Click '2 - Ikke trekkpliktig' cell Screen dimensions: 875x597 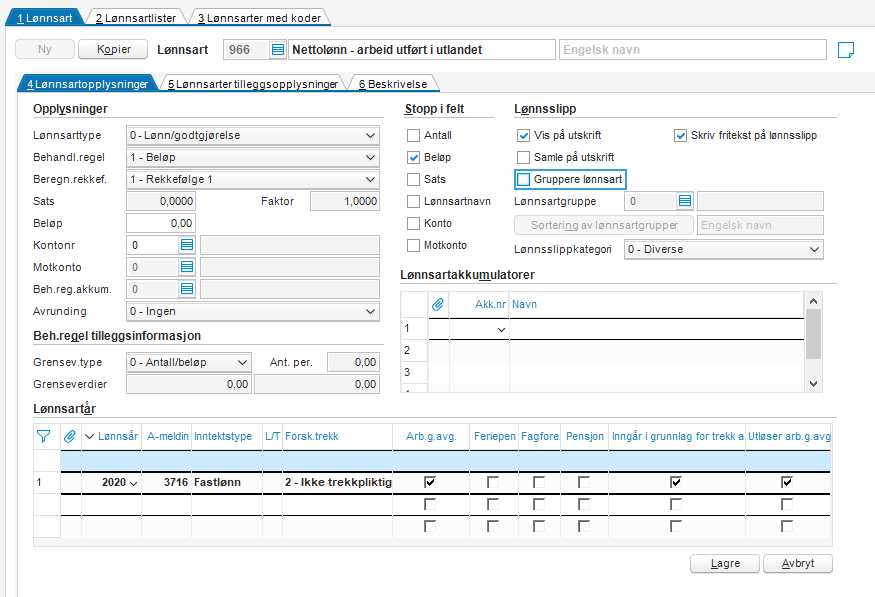(338, 482)
